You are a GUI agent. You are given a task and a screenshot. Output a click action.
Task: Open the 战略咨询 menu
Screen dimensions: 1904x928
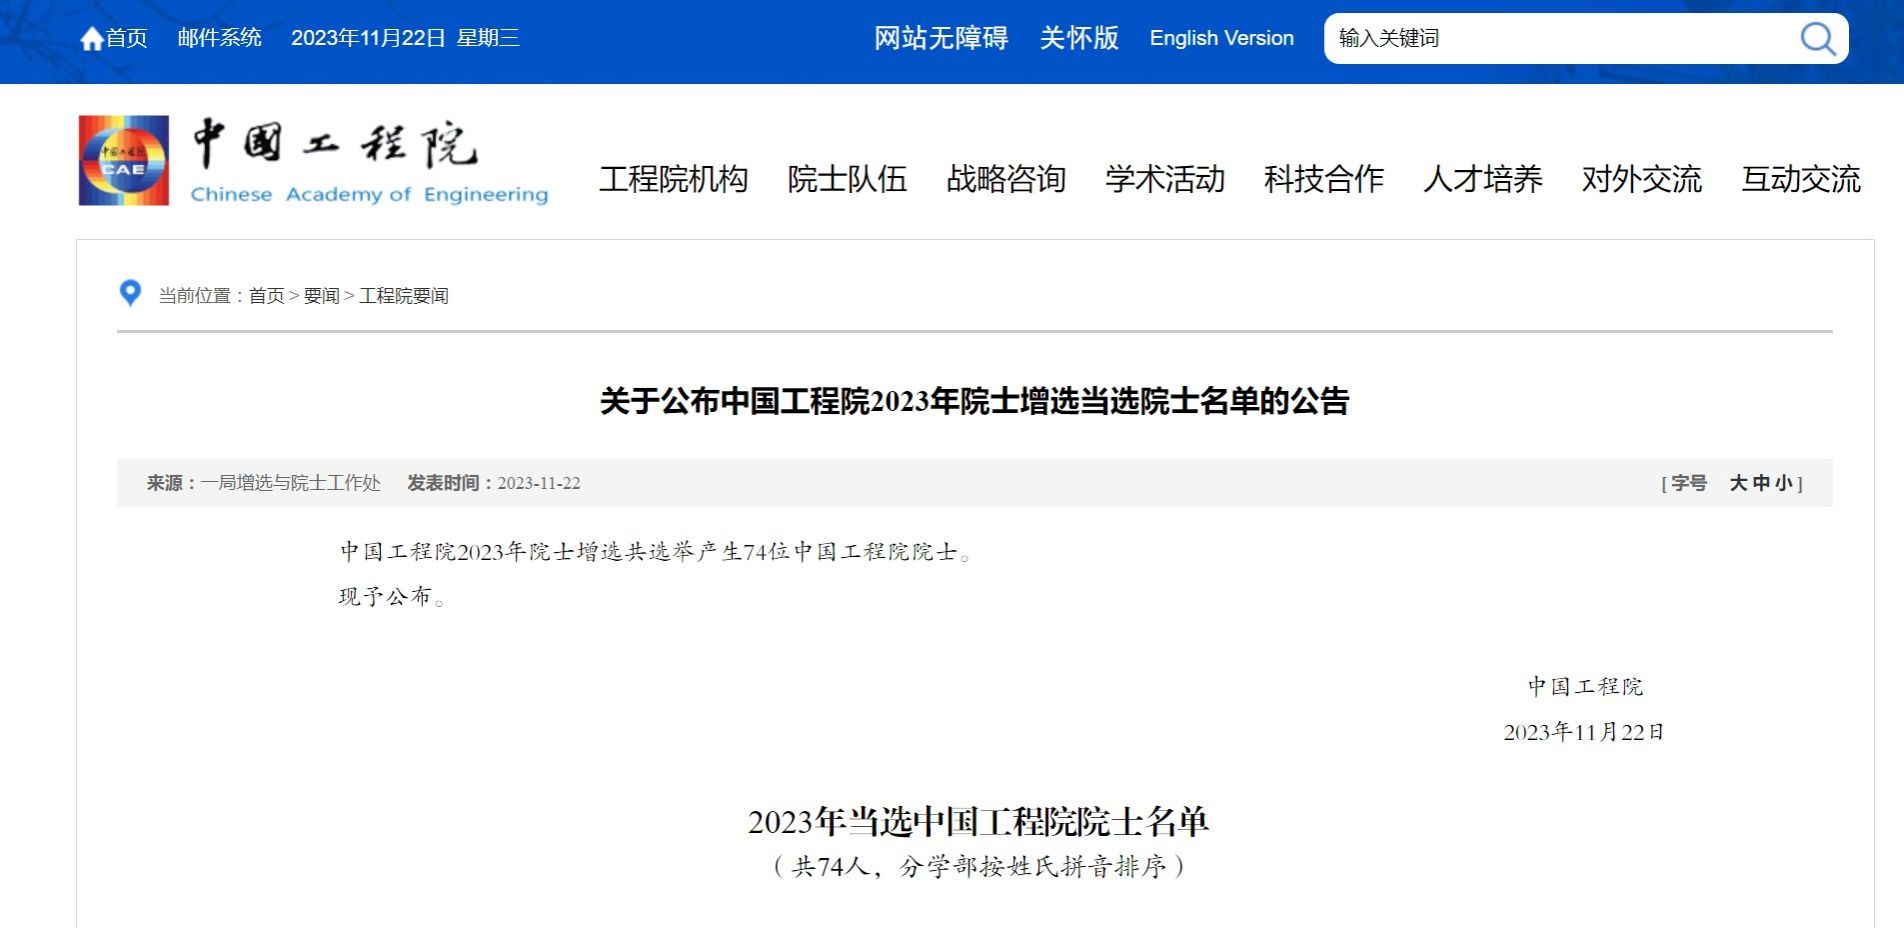(x=1006, y=179)
